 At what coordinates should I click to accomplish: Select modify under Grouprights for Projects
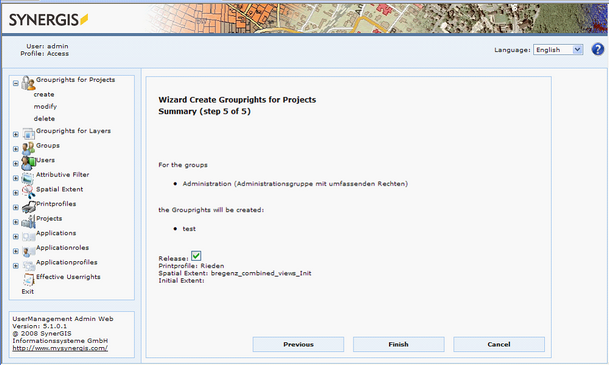pos(45,106)
